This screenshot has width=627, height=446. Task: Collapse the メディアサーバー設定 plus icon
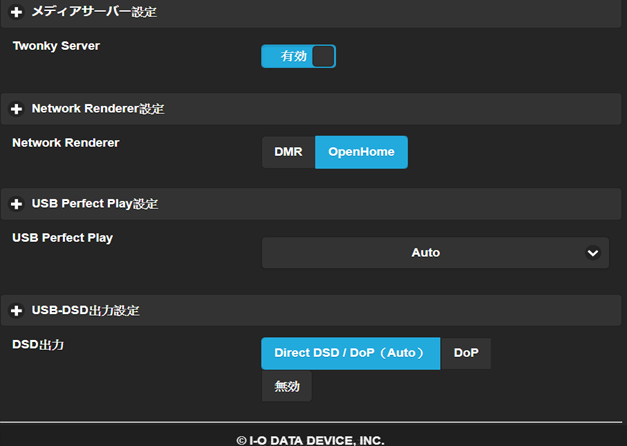click(x=16, y=12)
